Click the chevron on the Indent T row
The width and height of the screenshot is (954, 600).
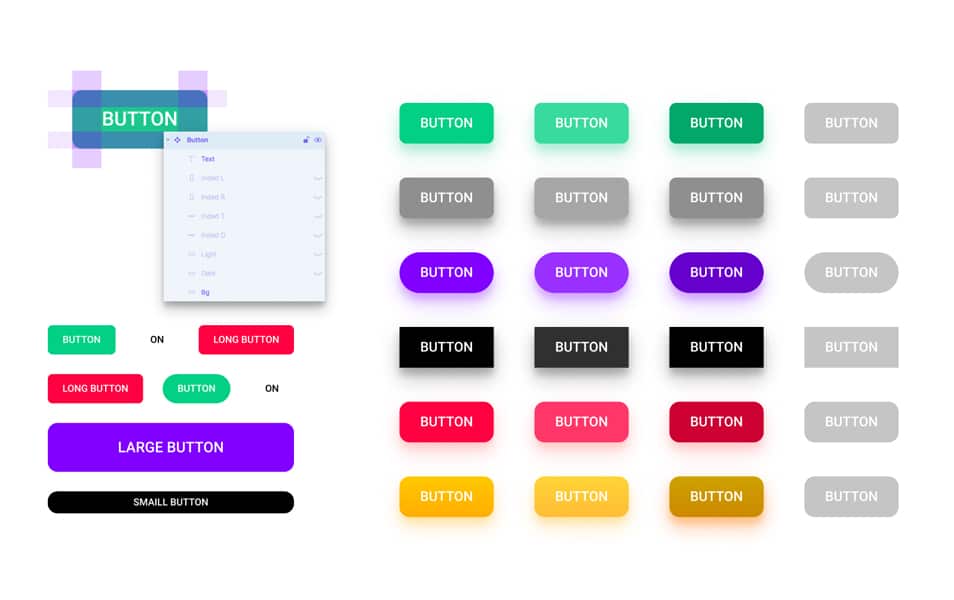(317, 215)
